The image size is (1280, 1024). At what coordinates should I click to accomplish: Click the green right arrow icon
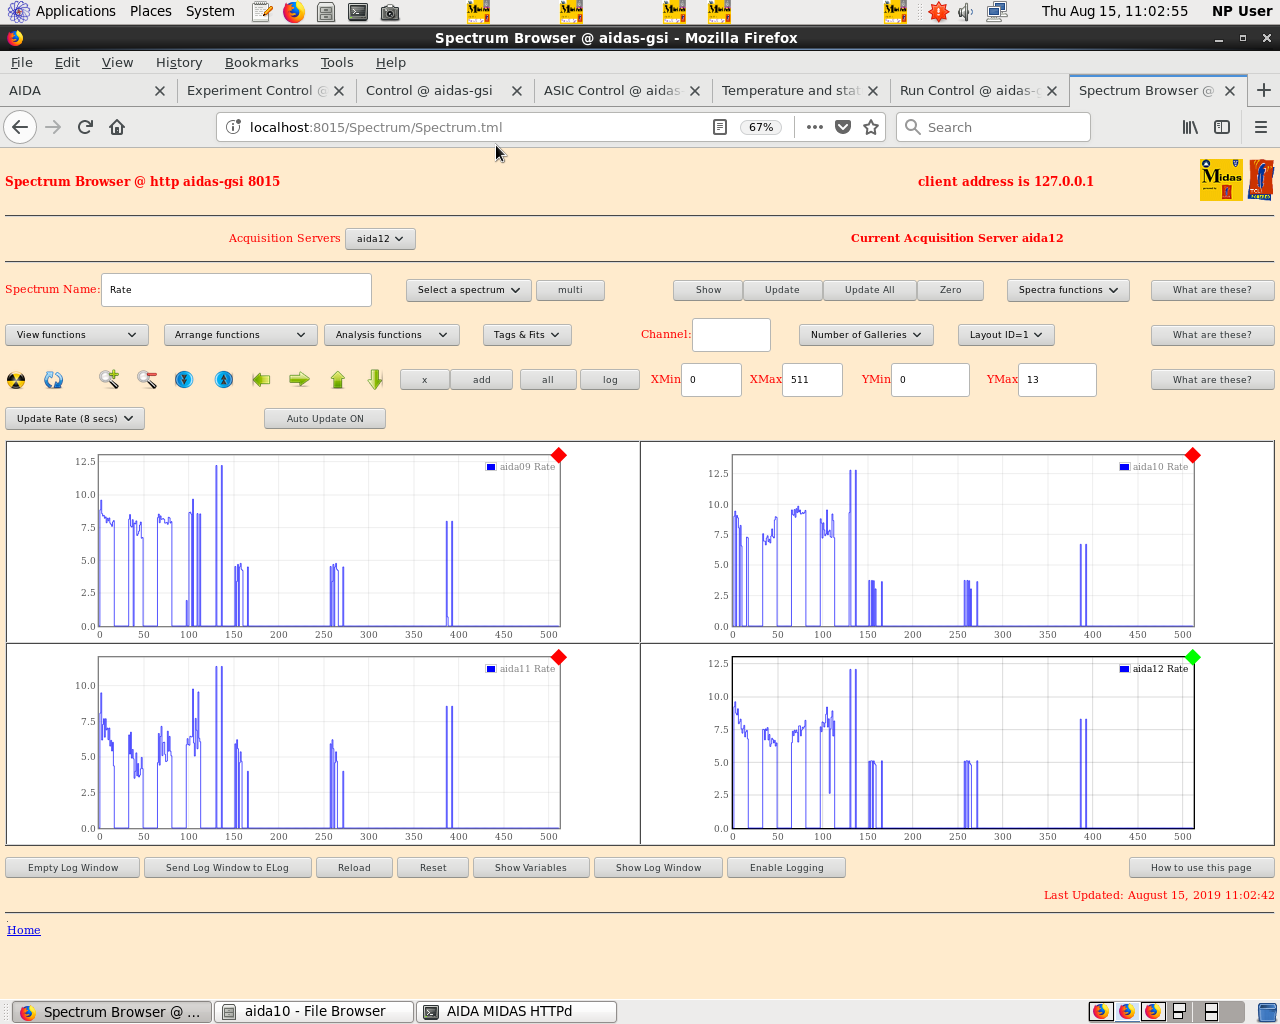pyautogui.click(x=299, y=379)
